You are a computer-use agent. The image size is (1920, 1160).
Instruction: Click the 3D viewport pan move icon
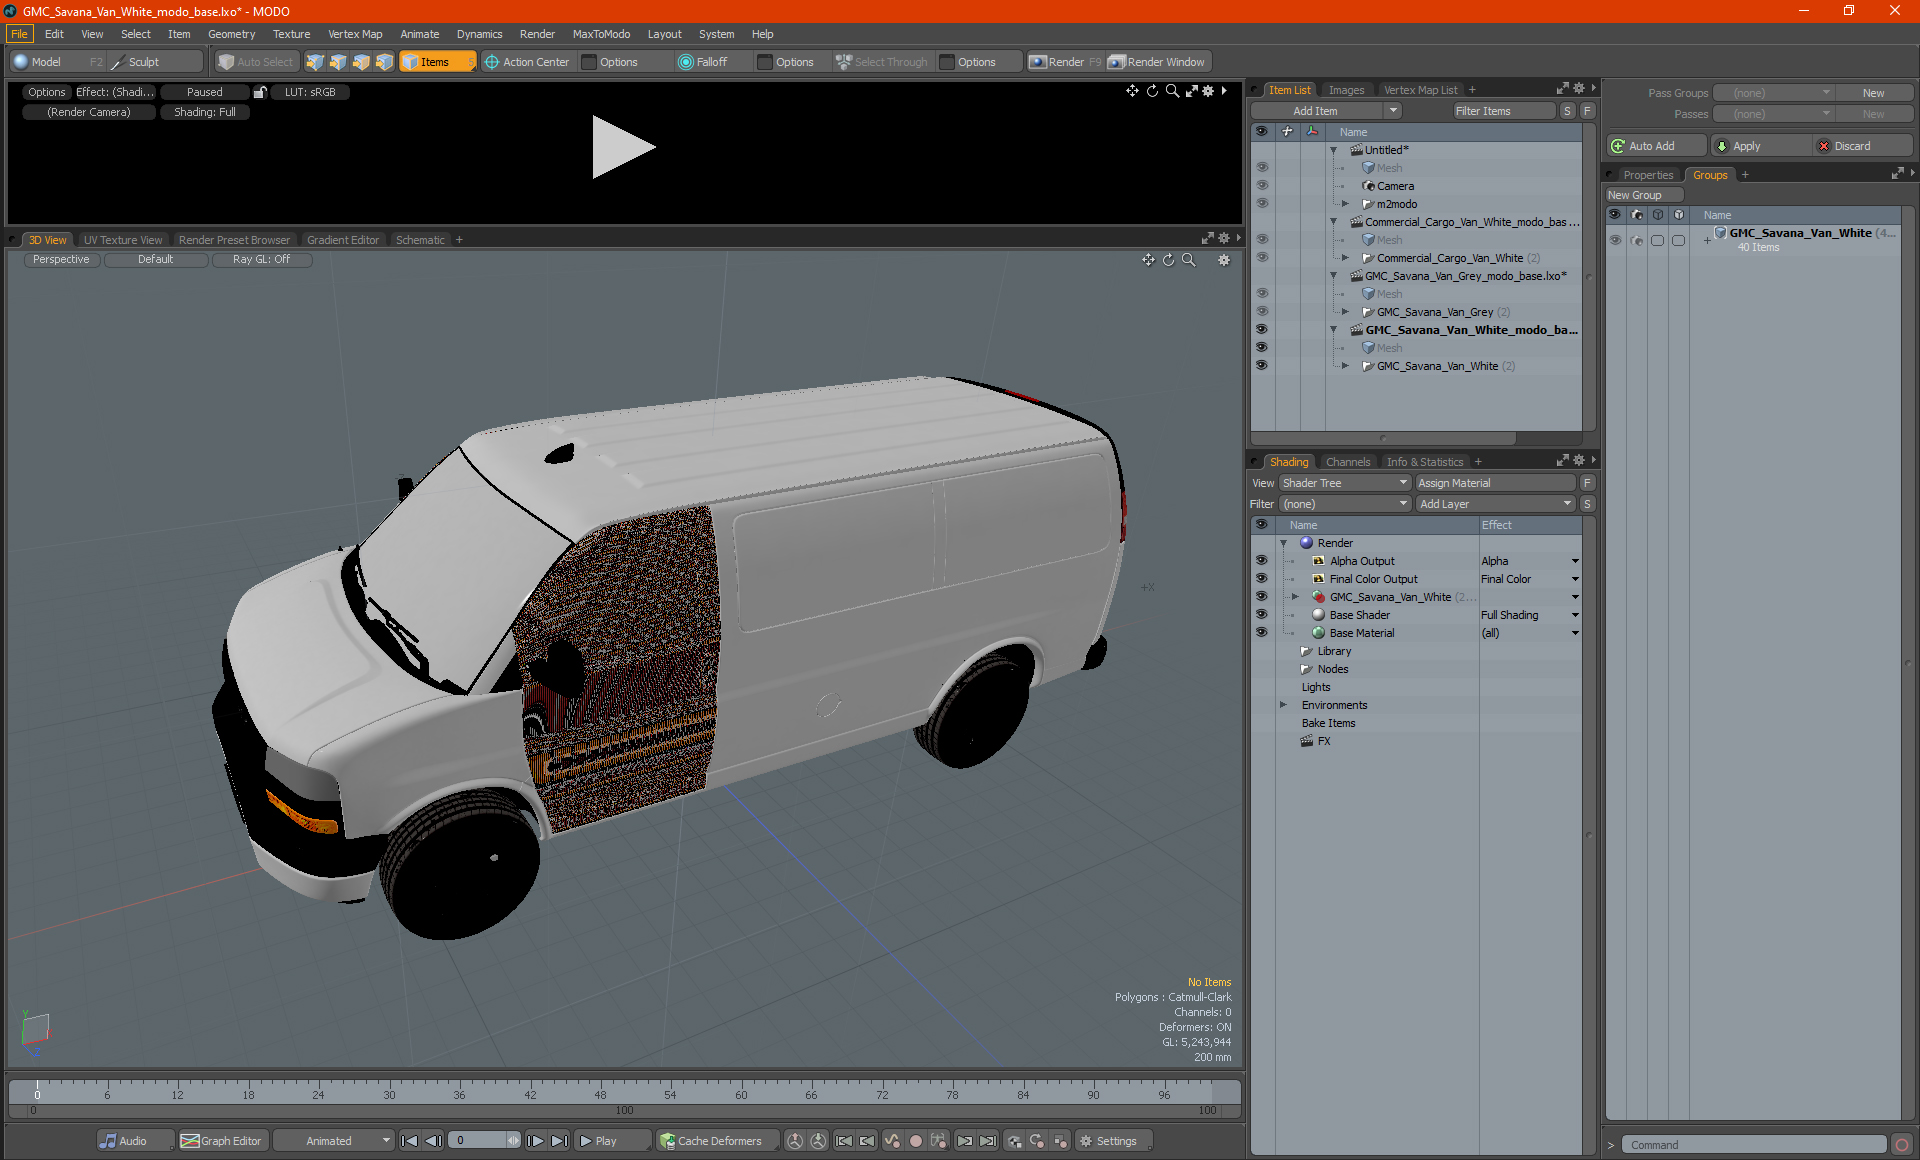(1148, 260)
